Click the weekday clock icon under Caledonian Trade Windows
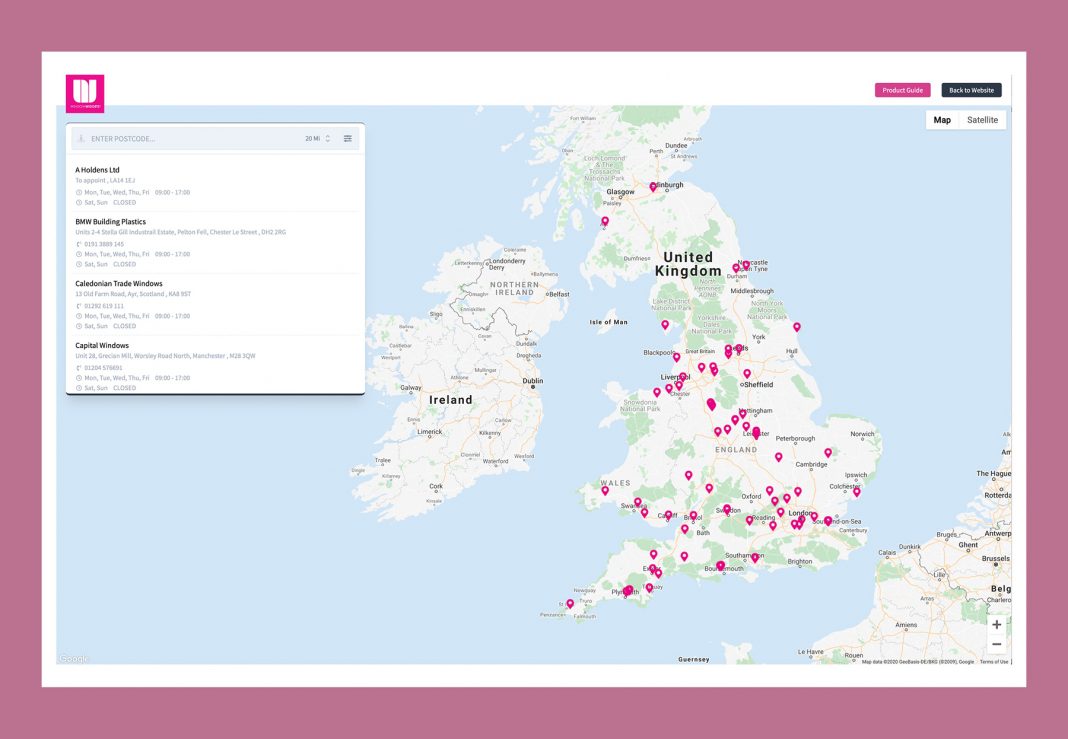Screen dimensions: 1068x739 (79, 317)
